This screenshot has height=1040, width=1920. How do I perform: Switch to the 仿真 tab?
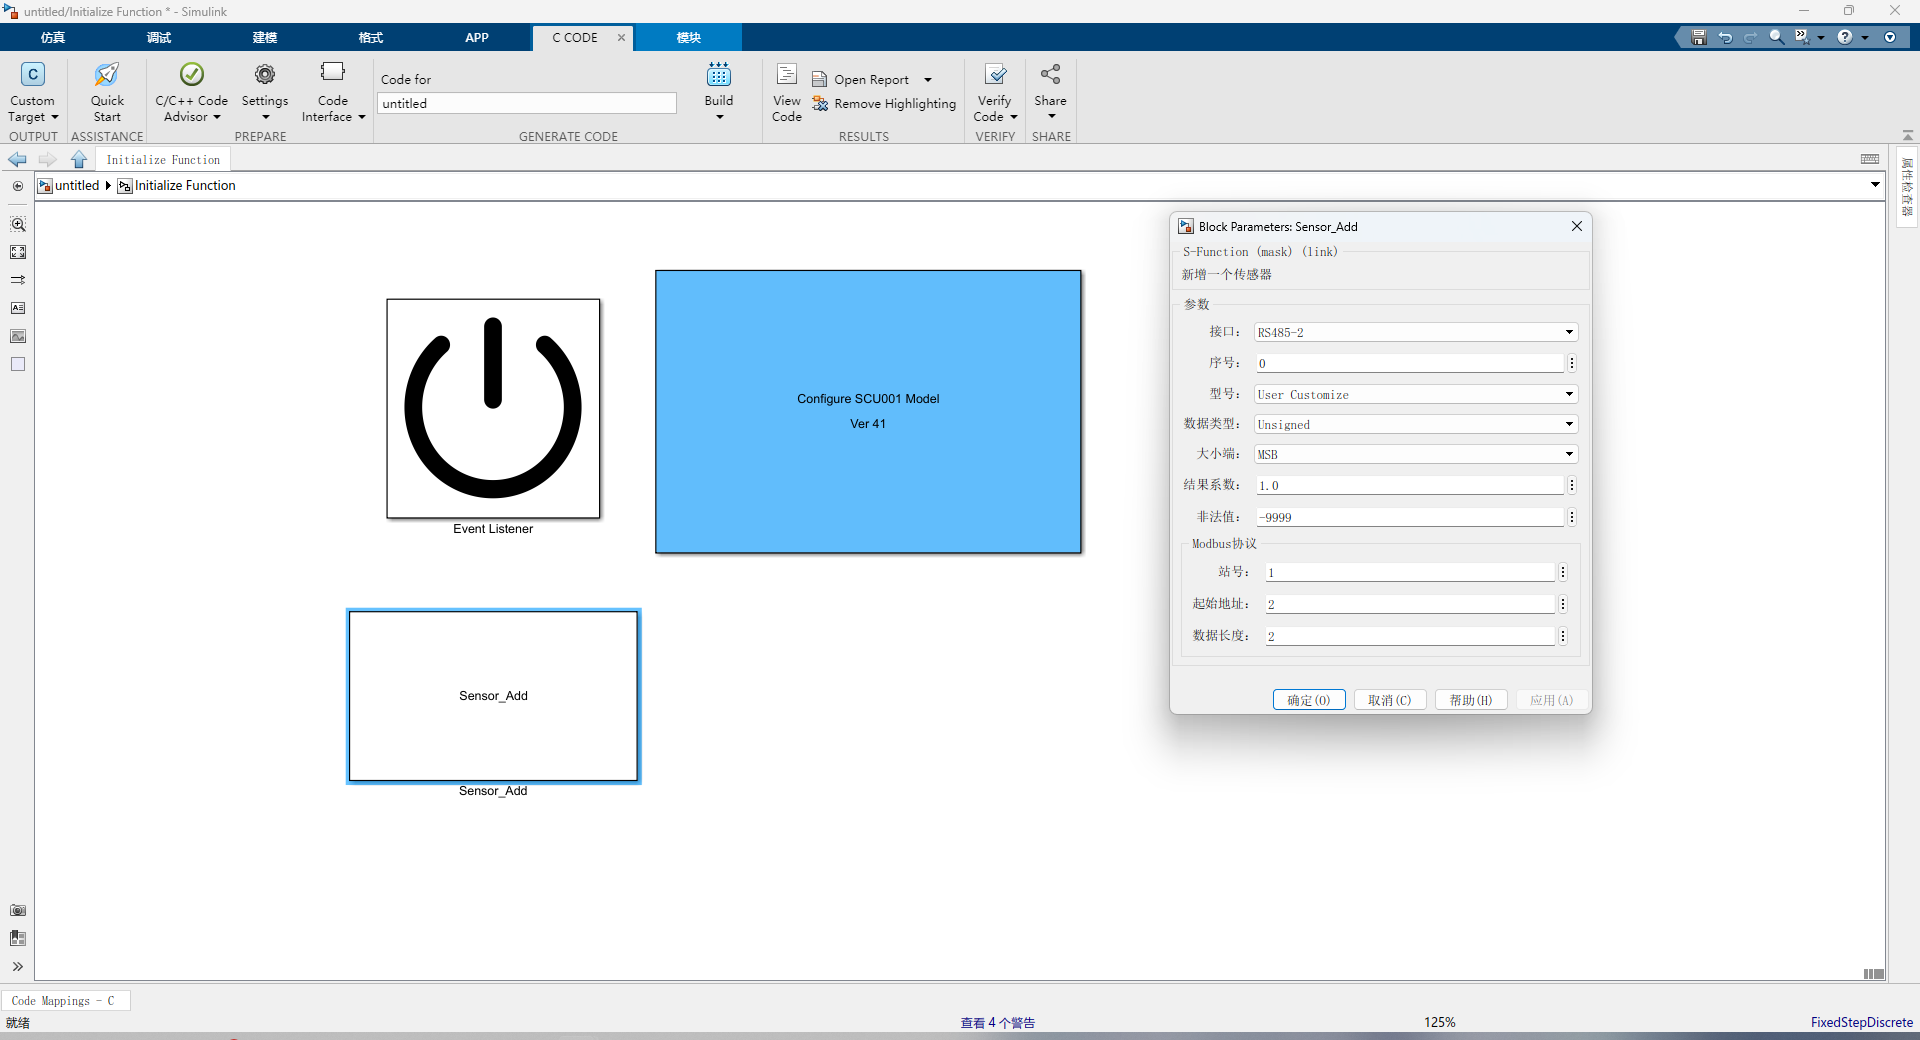pos(53,38)
